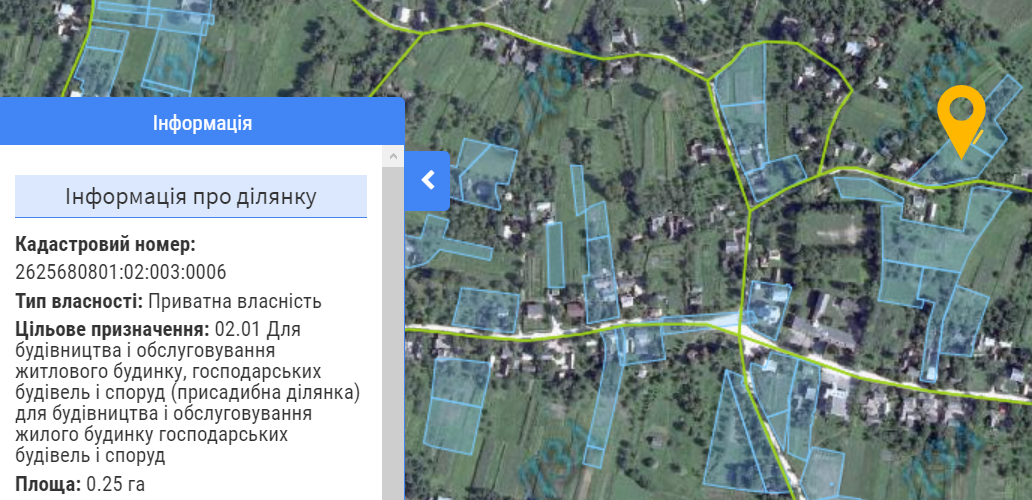The image size is (1032, 500).
Task: Click the info panel vertical scrollbar track
Action: pyautogui.click(x=393, y=334)
